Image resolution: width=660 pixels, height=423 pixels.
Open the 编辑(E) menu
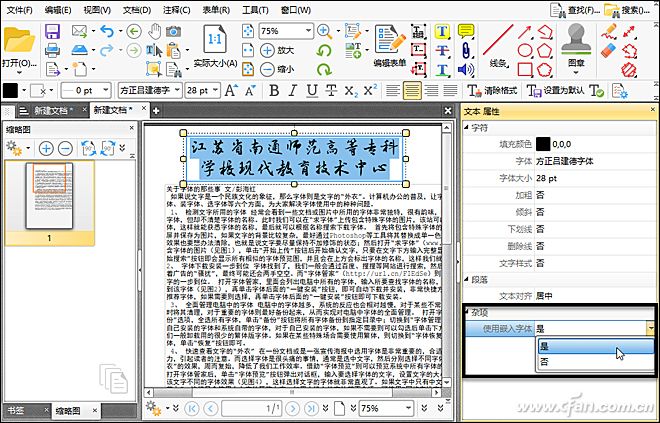tap(58, 10)
